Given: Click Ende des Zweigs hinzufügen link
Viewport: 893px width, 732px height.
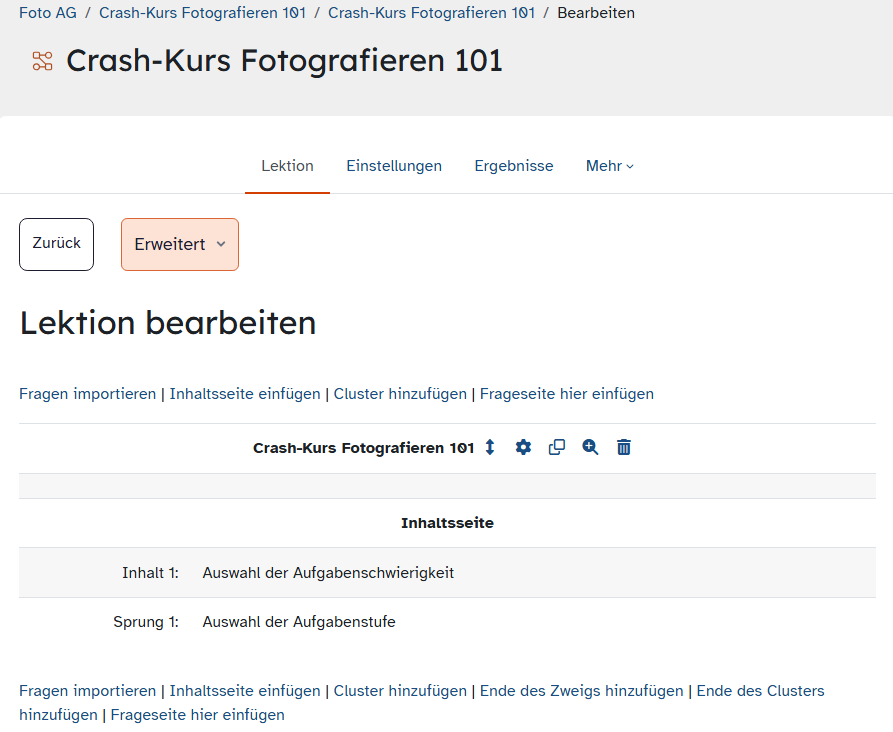Looking at the screenshot, I should 581,691.
